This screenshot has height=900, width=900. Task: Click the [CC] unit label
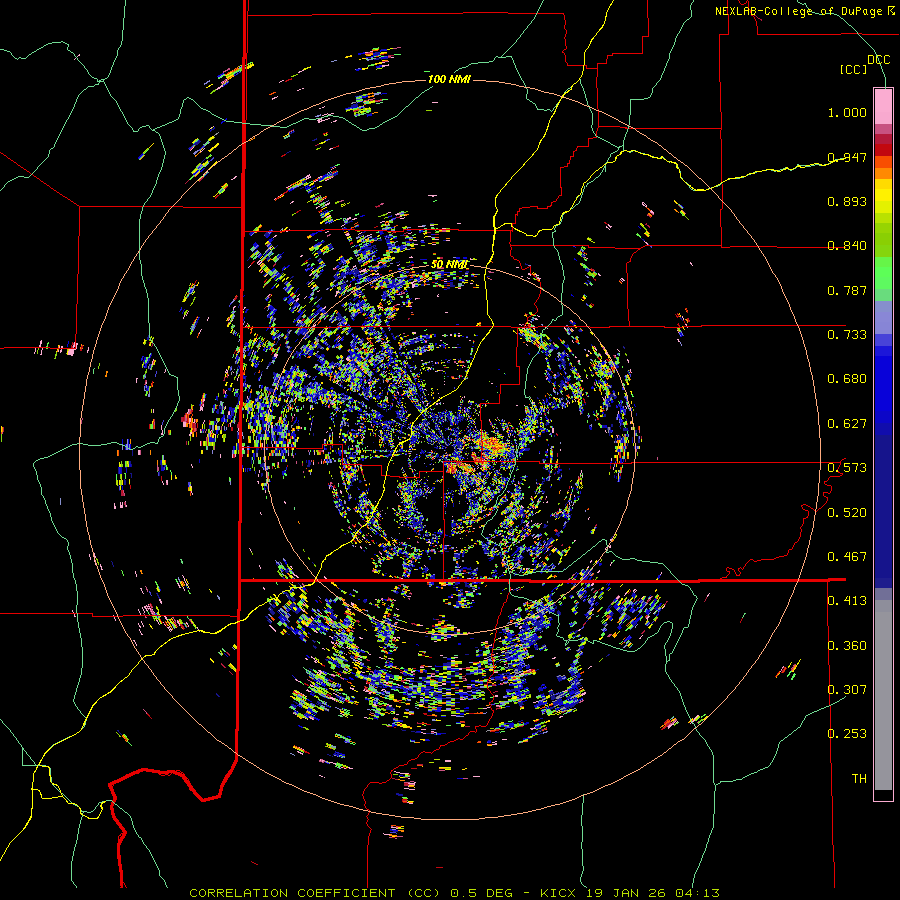(x=854, y=69)
